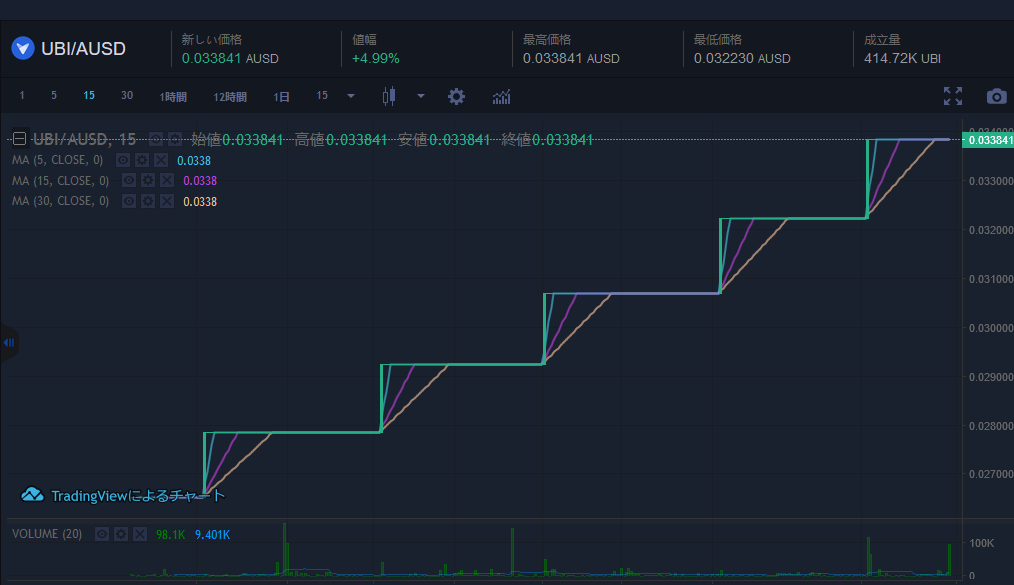Open the indicators menu icon
Screen dimensions: 1014x585
click(502, 96)
